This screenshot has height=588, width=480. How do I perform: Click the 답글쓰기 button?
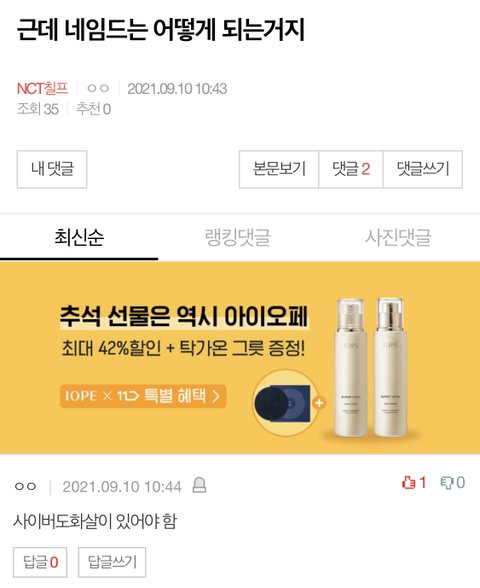click(x=112, y=562)
